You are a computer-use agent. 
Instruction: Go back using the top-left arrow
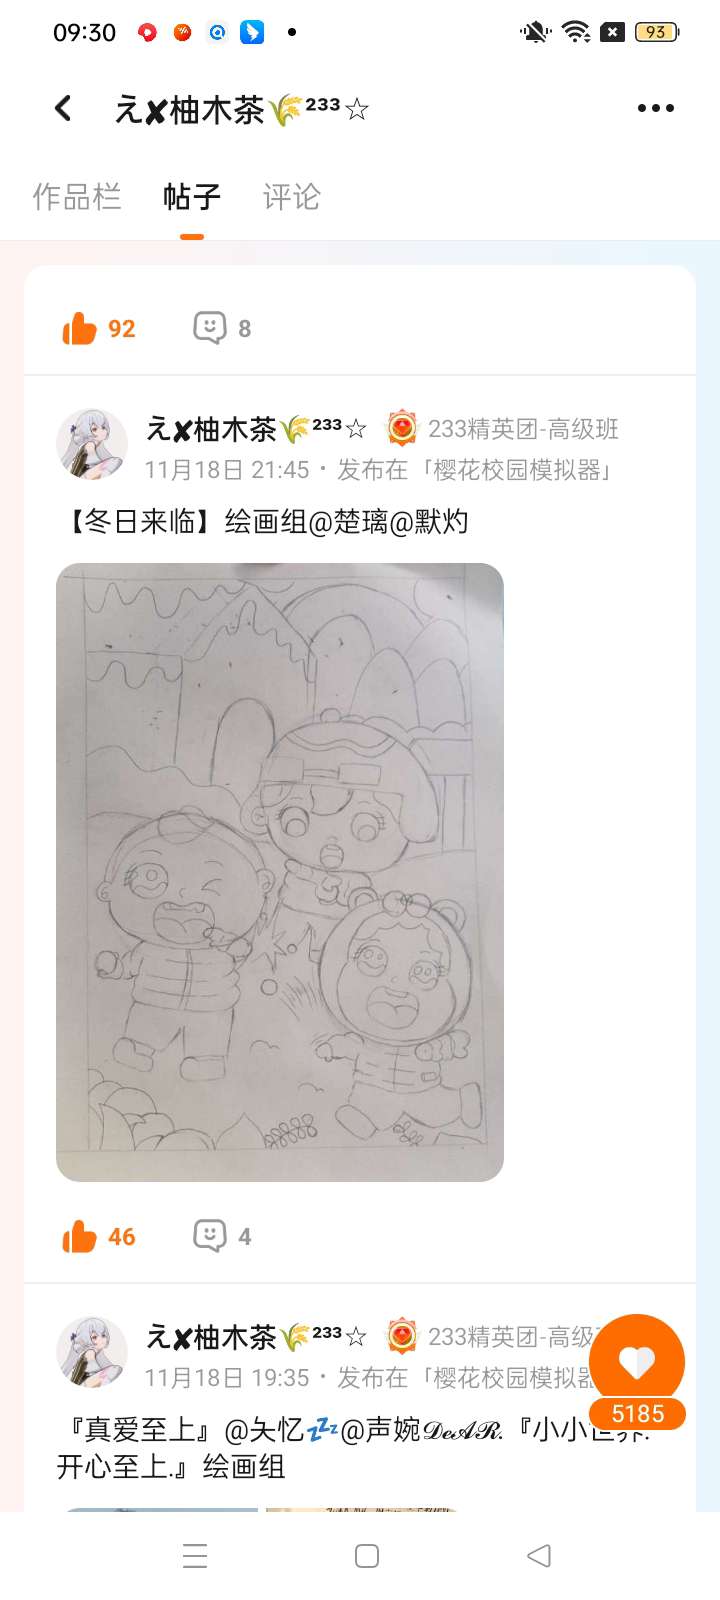click(x=63, y=108)
